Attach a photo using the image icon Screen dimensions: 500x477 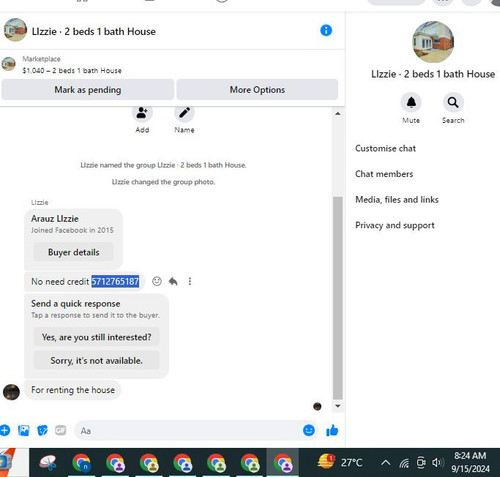click(23, 430)
